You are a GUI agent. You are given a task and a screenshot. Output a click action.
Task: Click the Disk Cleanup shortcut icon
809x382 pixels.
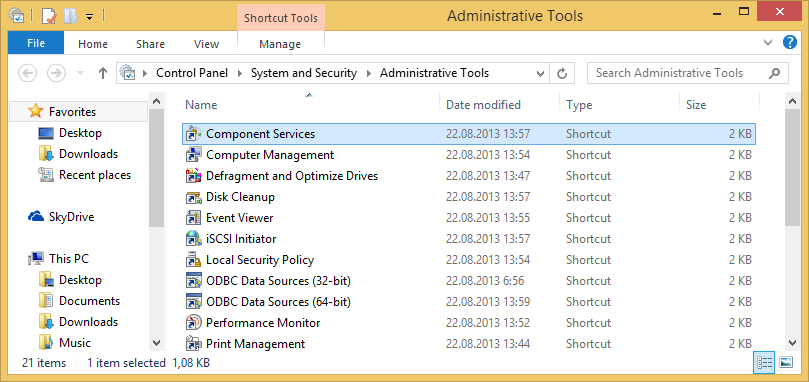coord(193,197)
